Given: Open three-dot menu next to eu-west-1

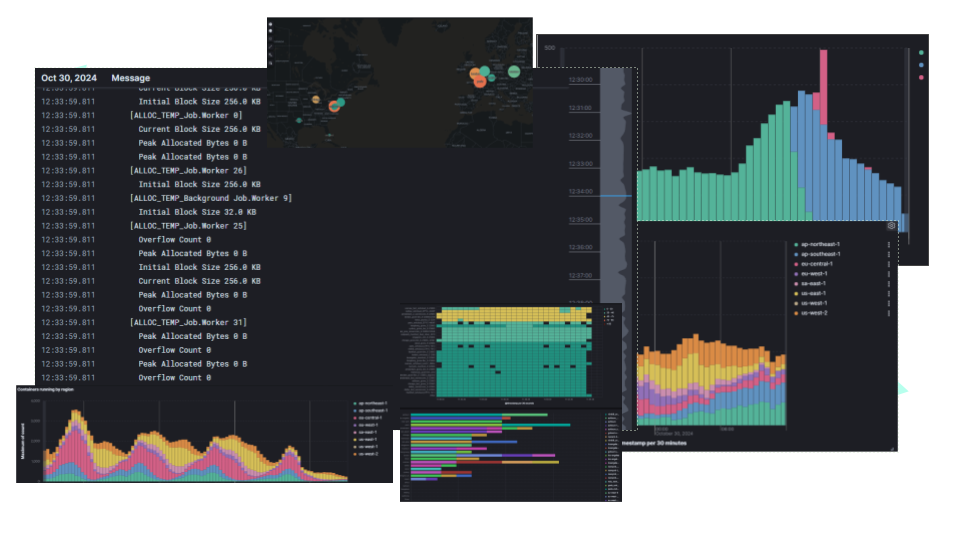Looking at the screenshot, I should click(x=888, y=273).
